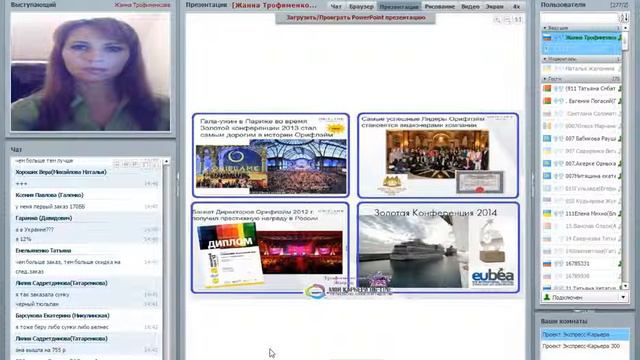Click chat message 'я тоже беру либо сумки либо велнес'

[x=62, y=327]
